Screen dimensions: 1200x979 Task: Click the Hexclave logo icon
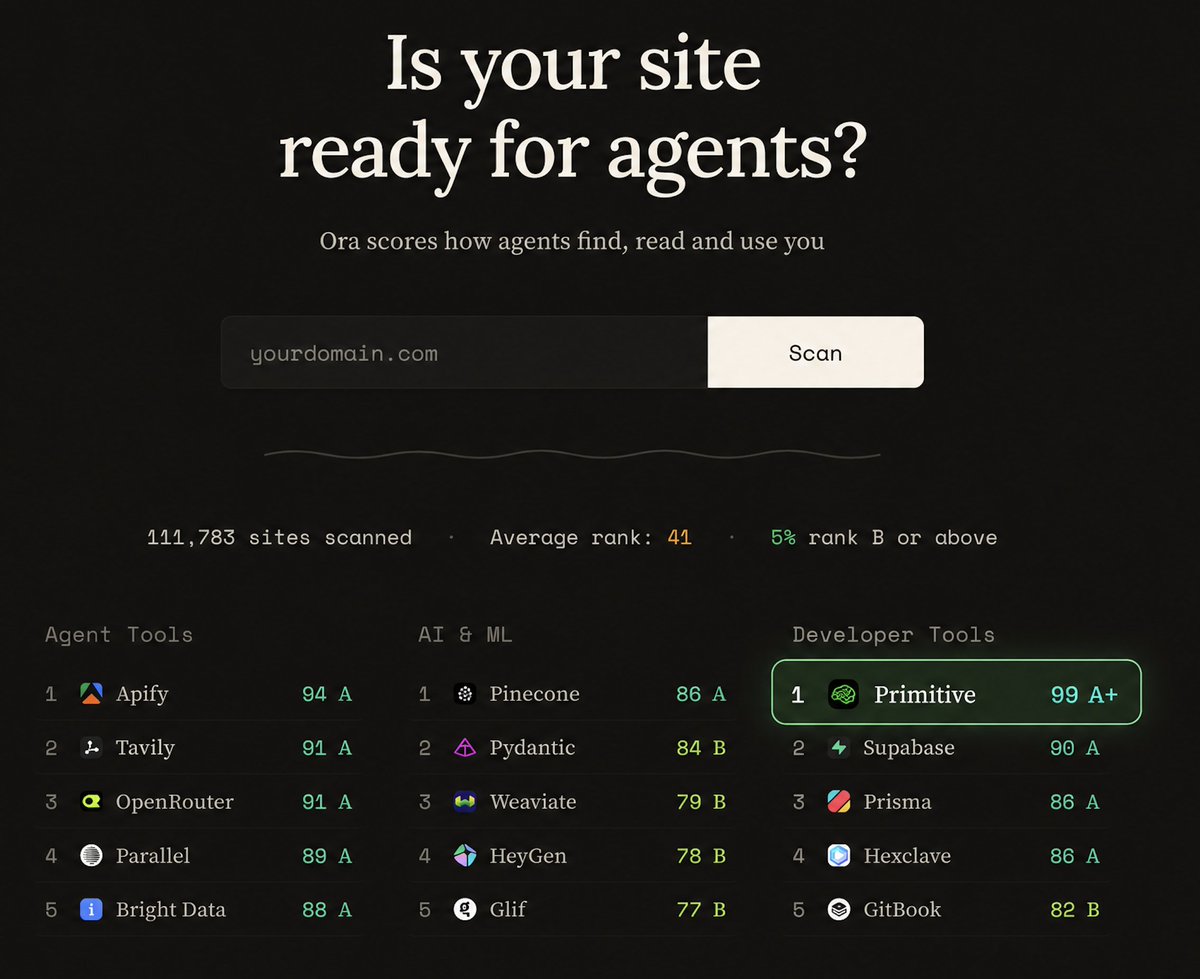(x=839, y=856)
